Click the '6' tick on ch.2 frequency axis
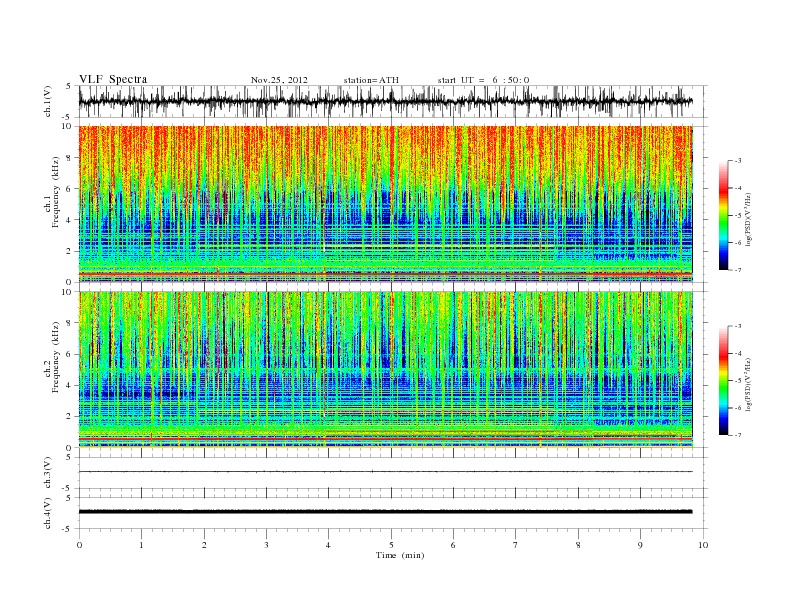The height and width of the screenshot is (612, 792). (x=70, y=354)
